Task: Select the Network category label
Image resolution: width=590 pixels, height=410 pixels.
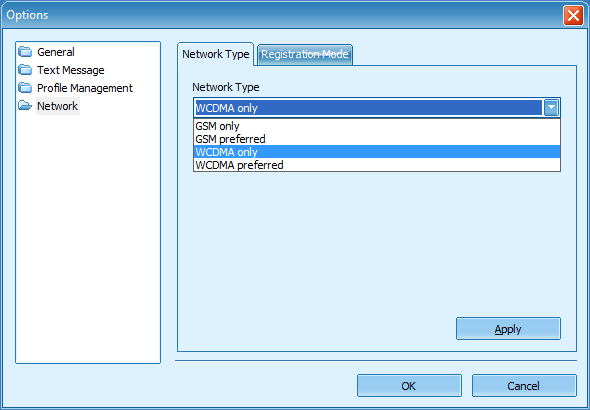Action: point(58,106)
